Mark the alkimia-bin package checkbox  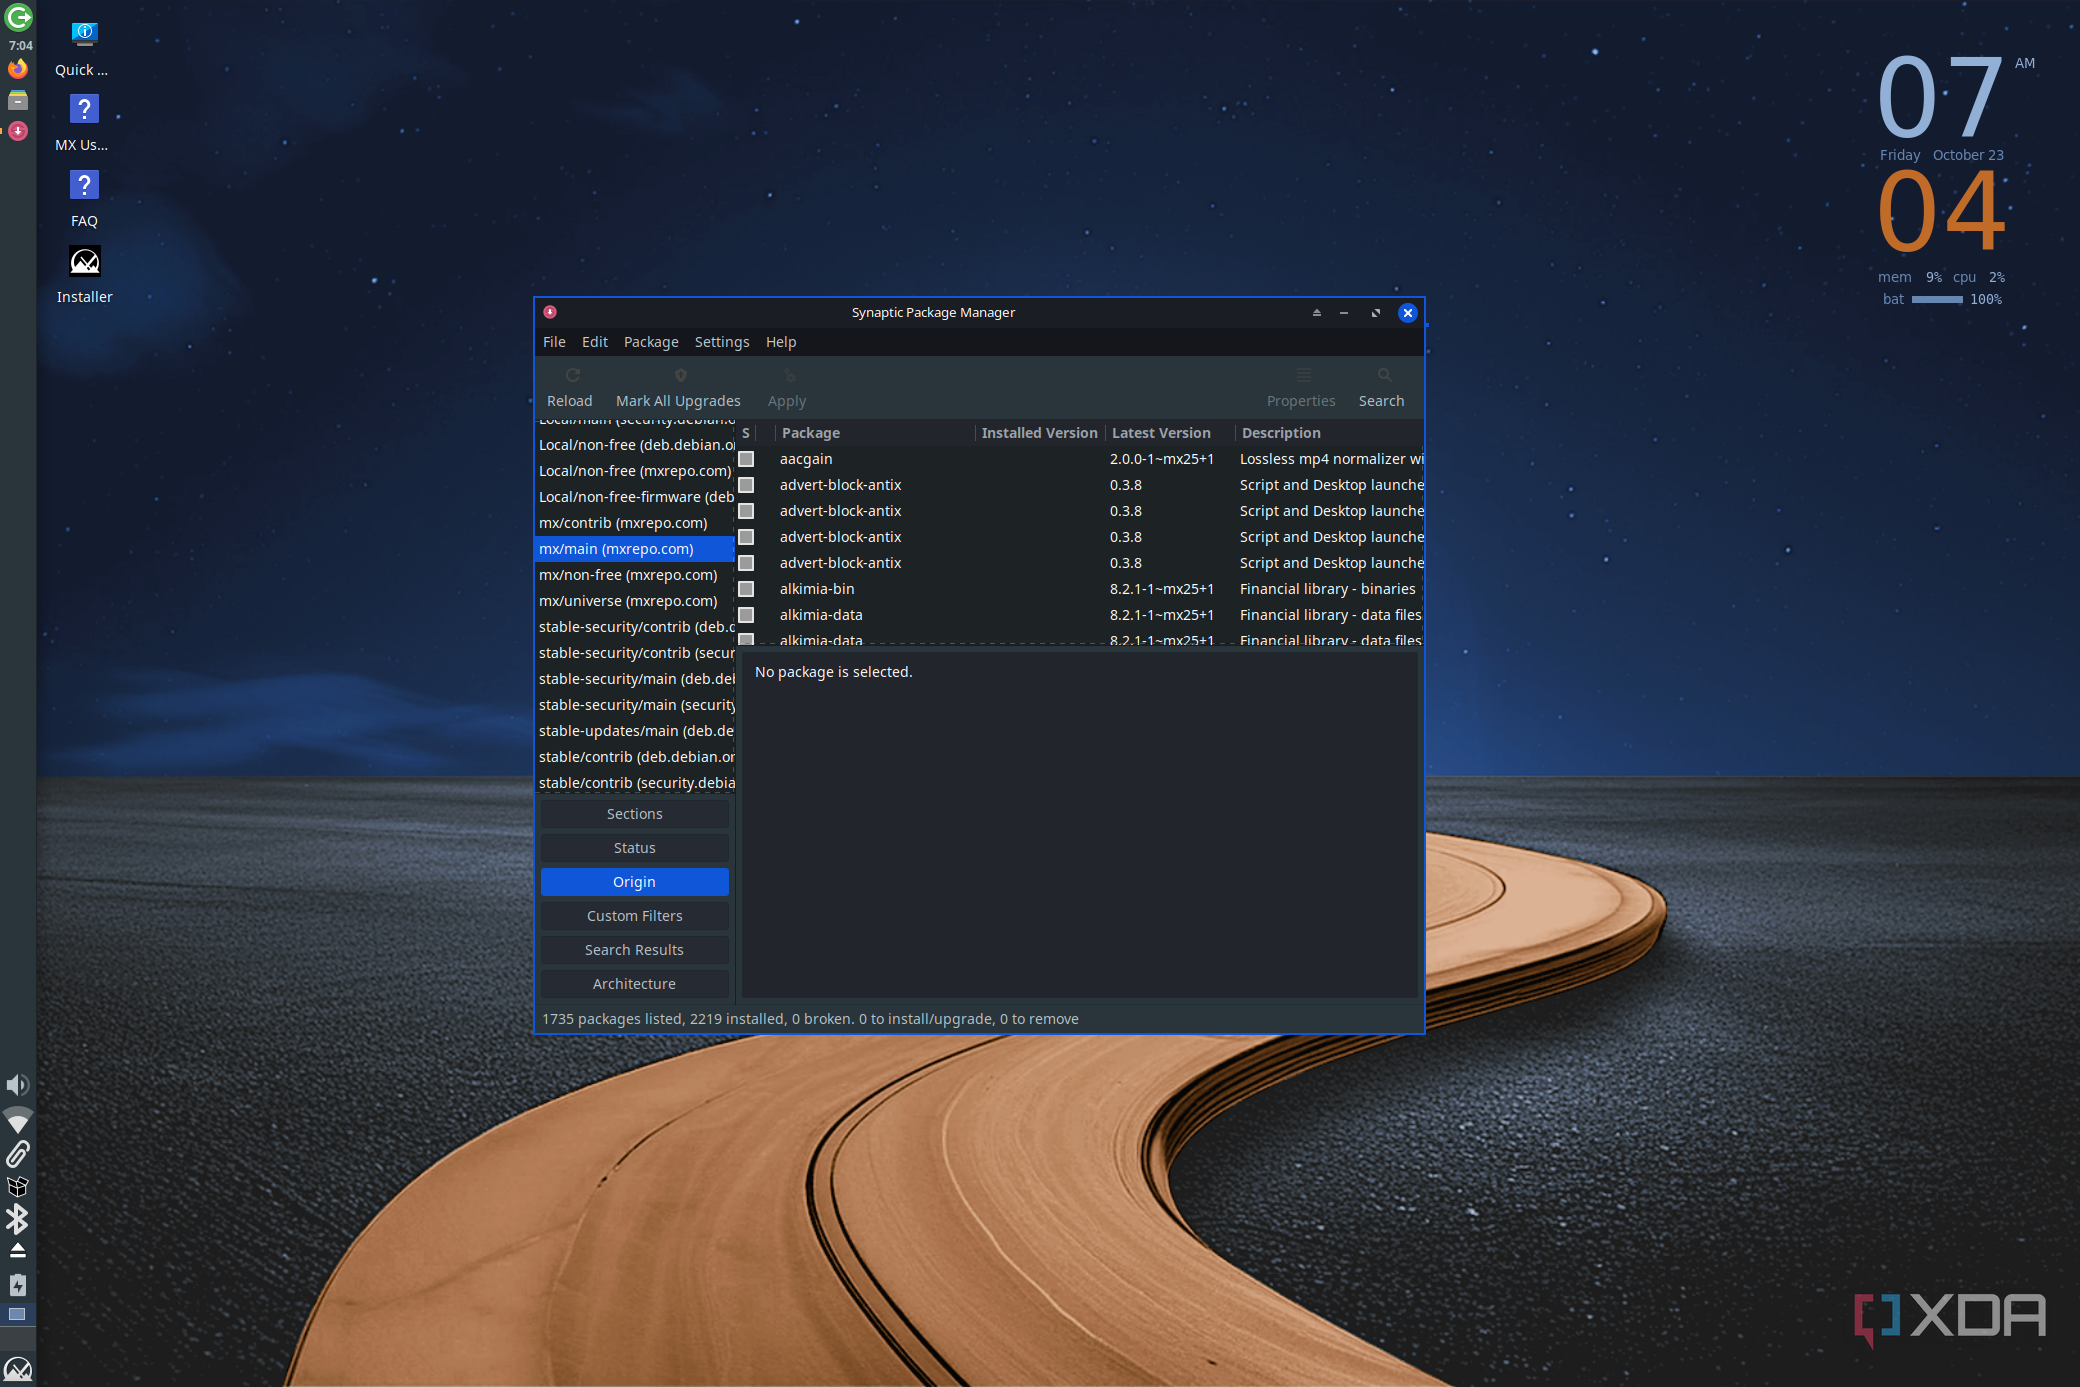coord(746,589)
